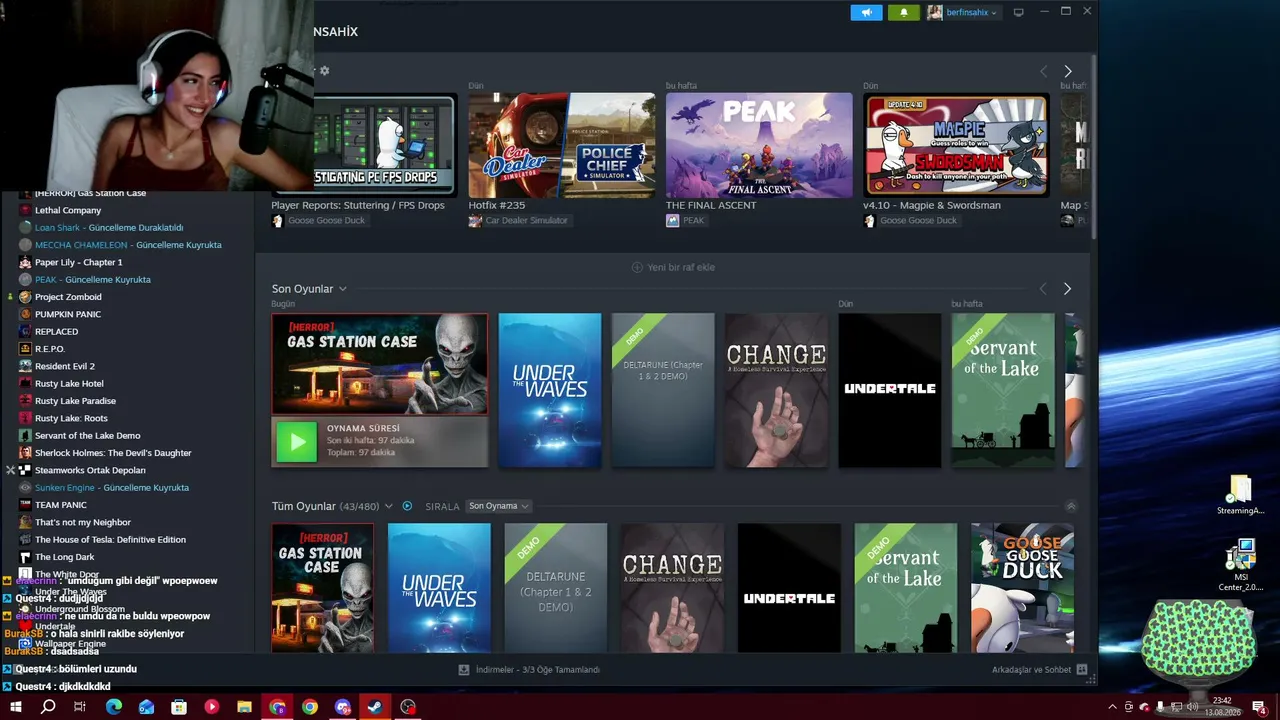Go to next news items arrow
The height and width of the screenshot is (720, 1280).
click(1067, 71)
